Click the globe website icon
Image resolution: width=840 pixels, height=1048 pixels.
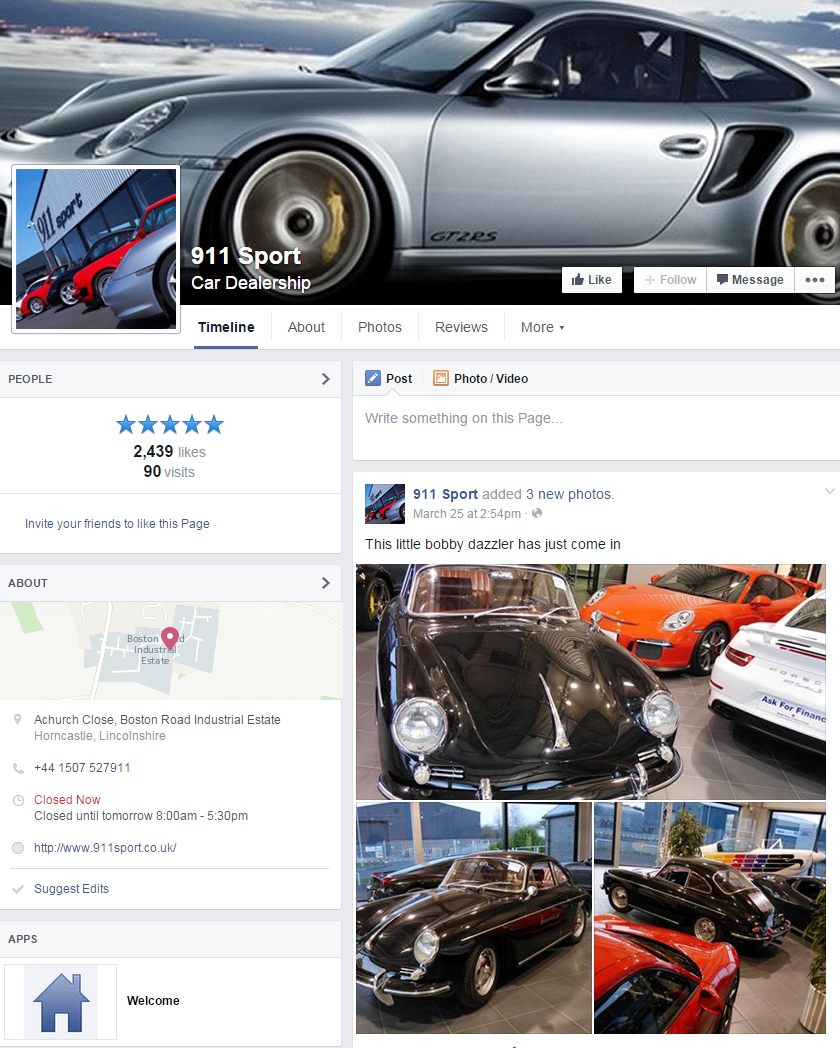18,848
